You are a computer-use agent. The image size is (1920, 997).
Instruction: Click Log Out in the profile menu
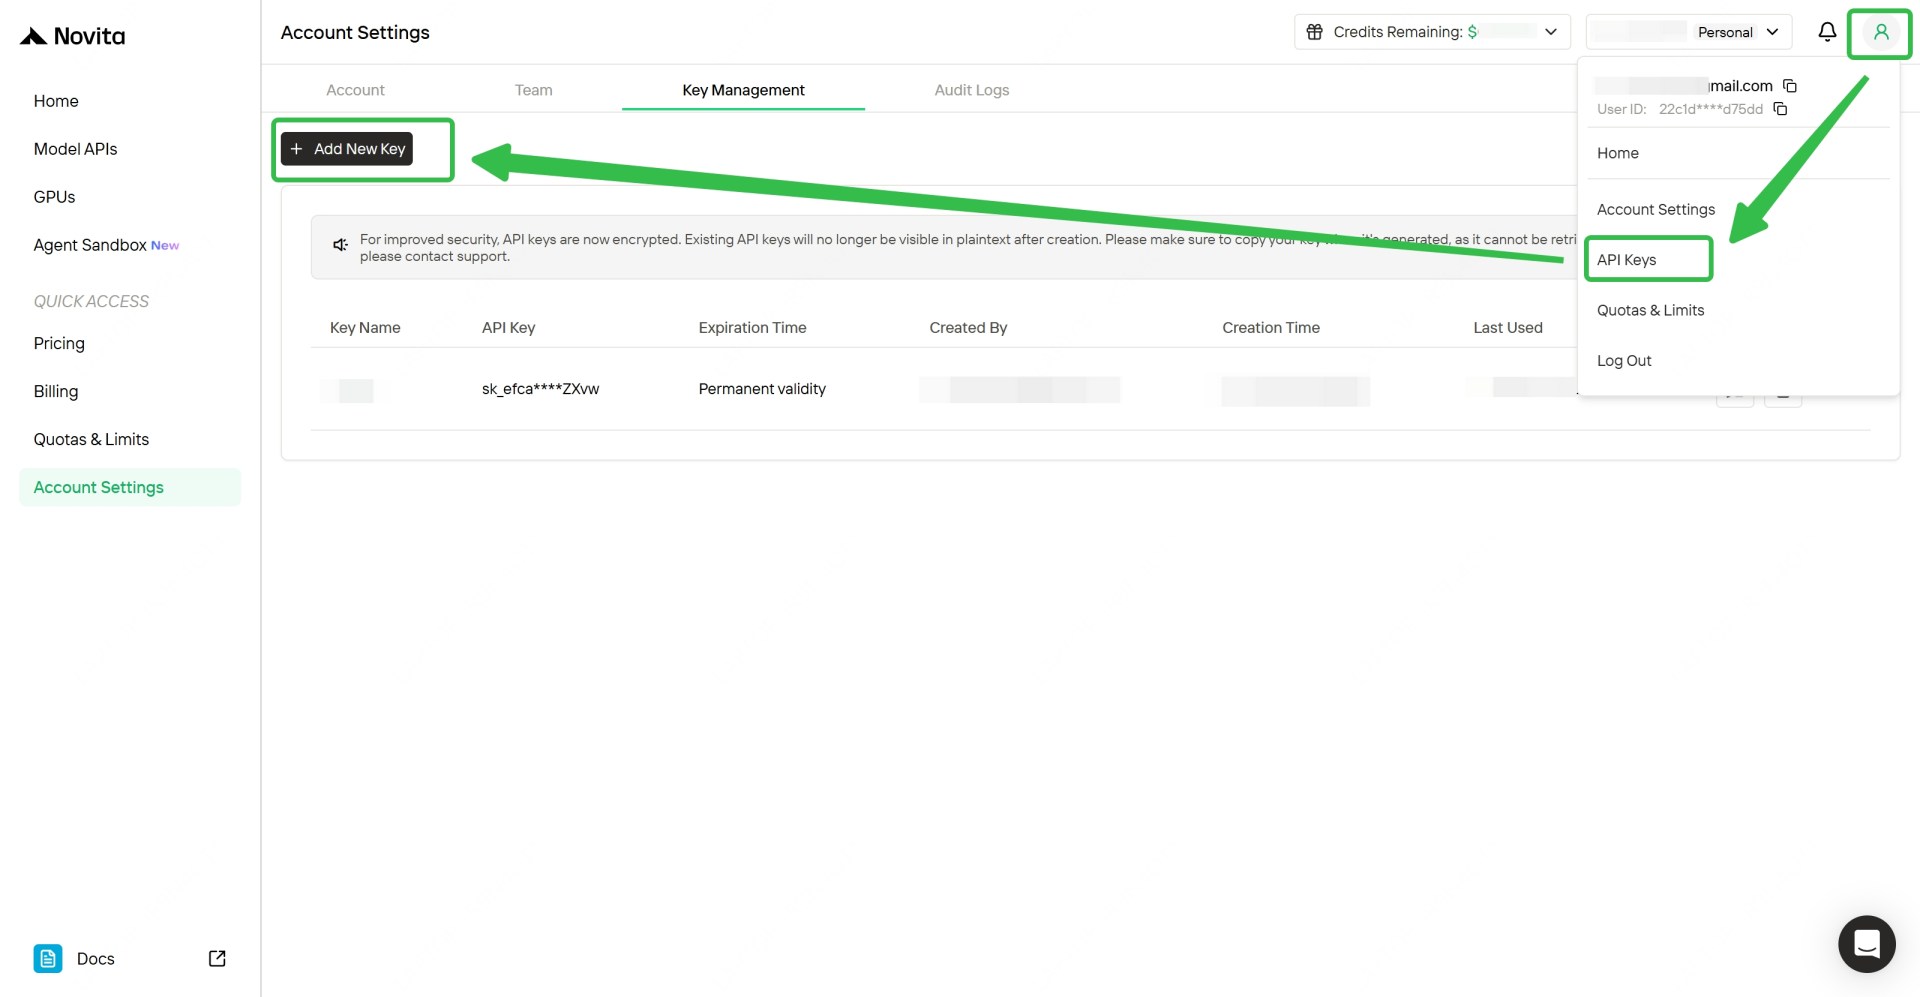coord(1624,360)
